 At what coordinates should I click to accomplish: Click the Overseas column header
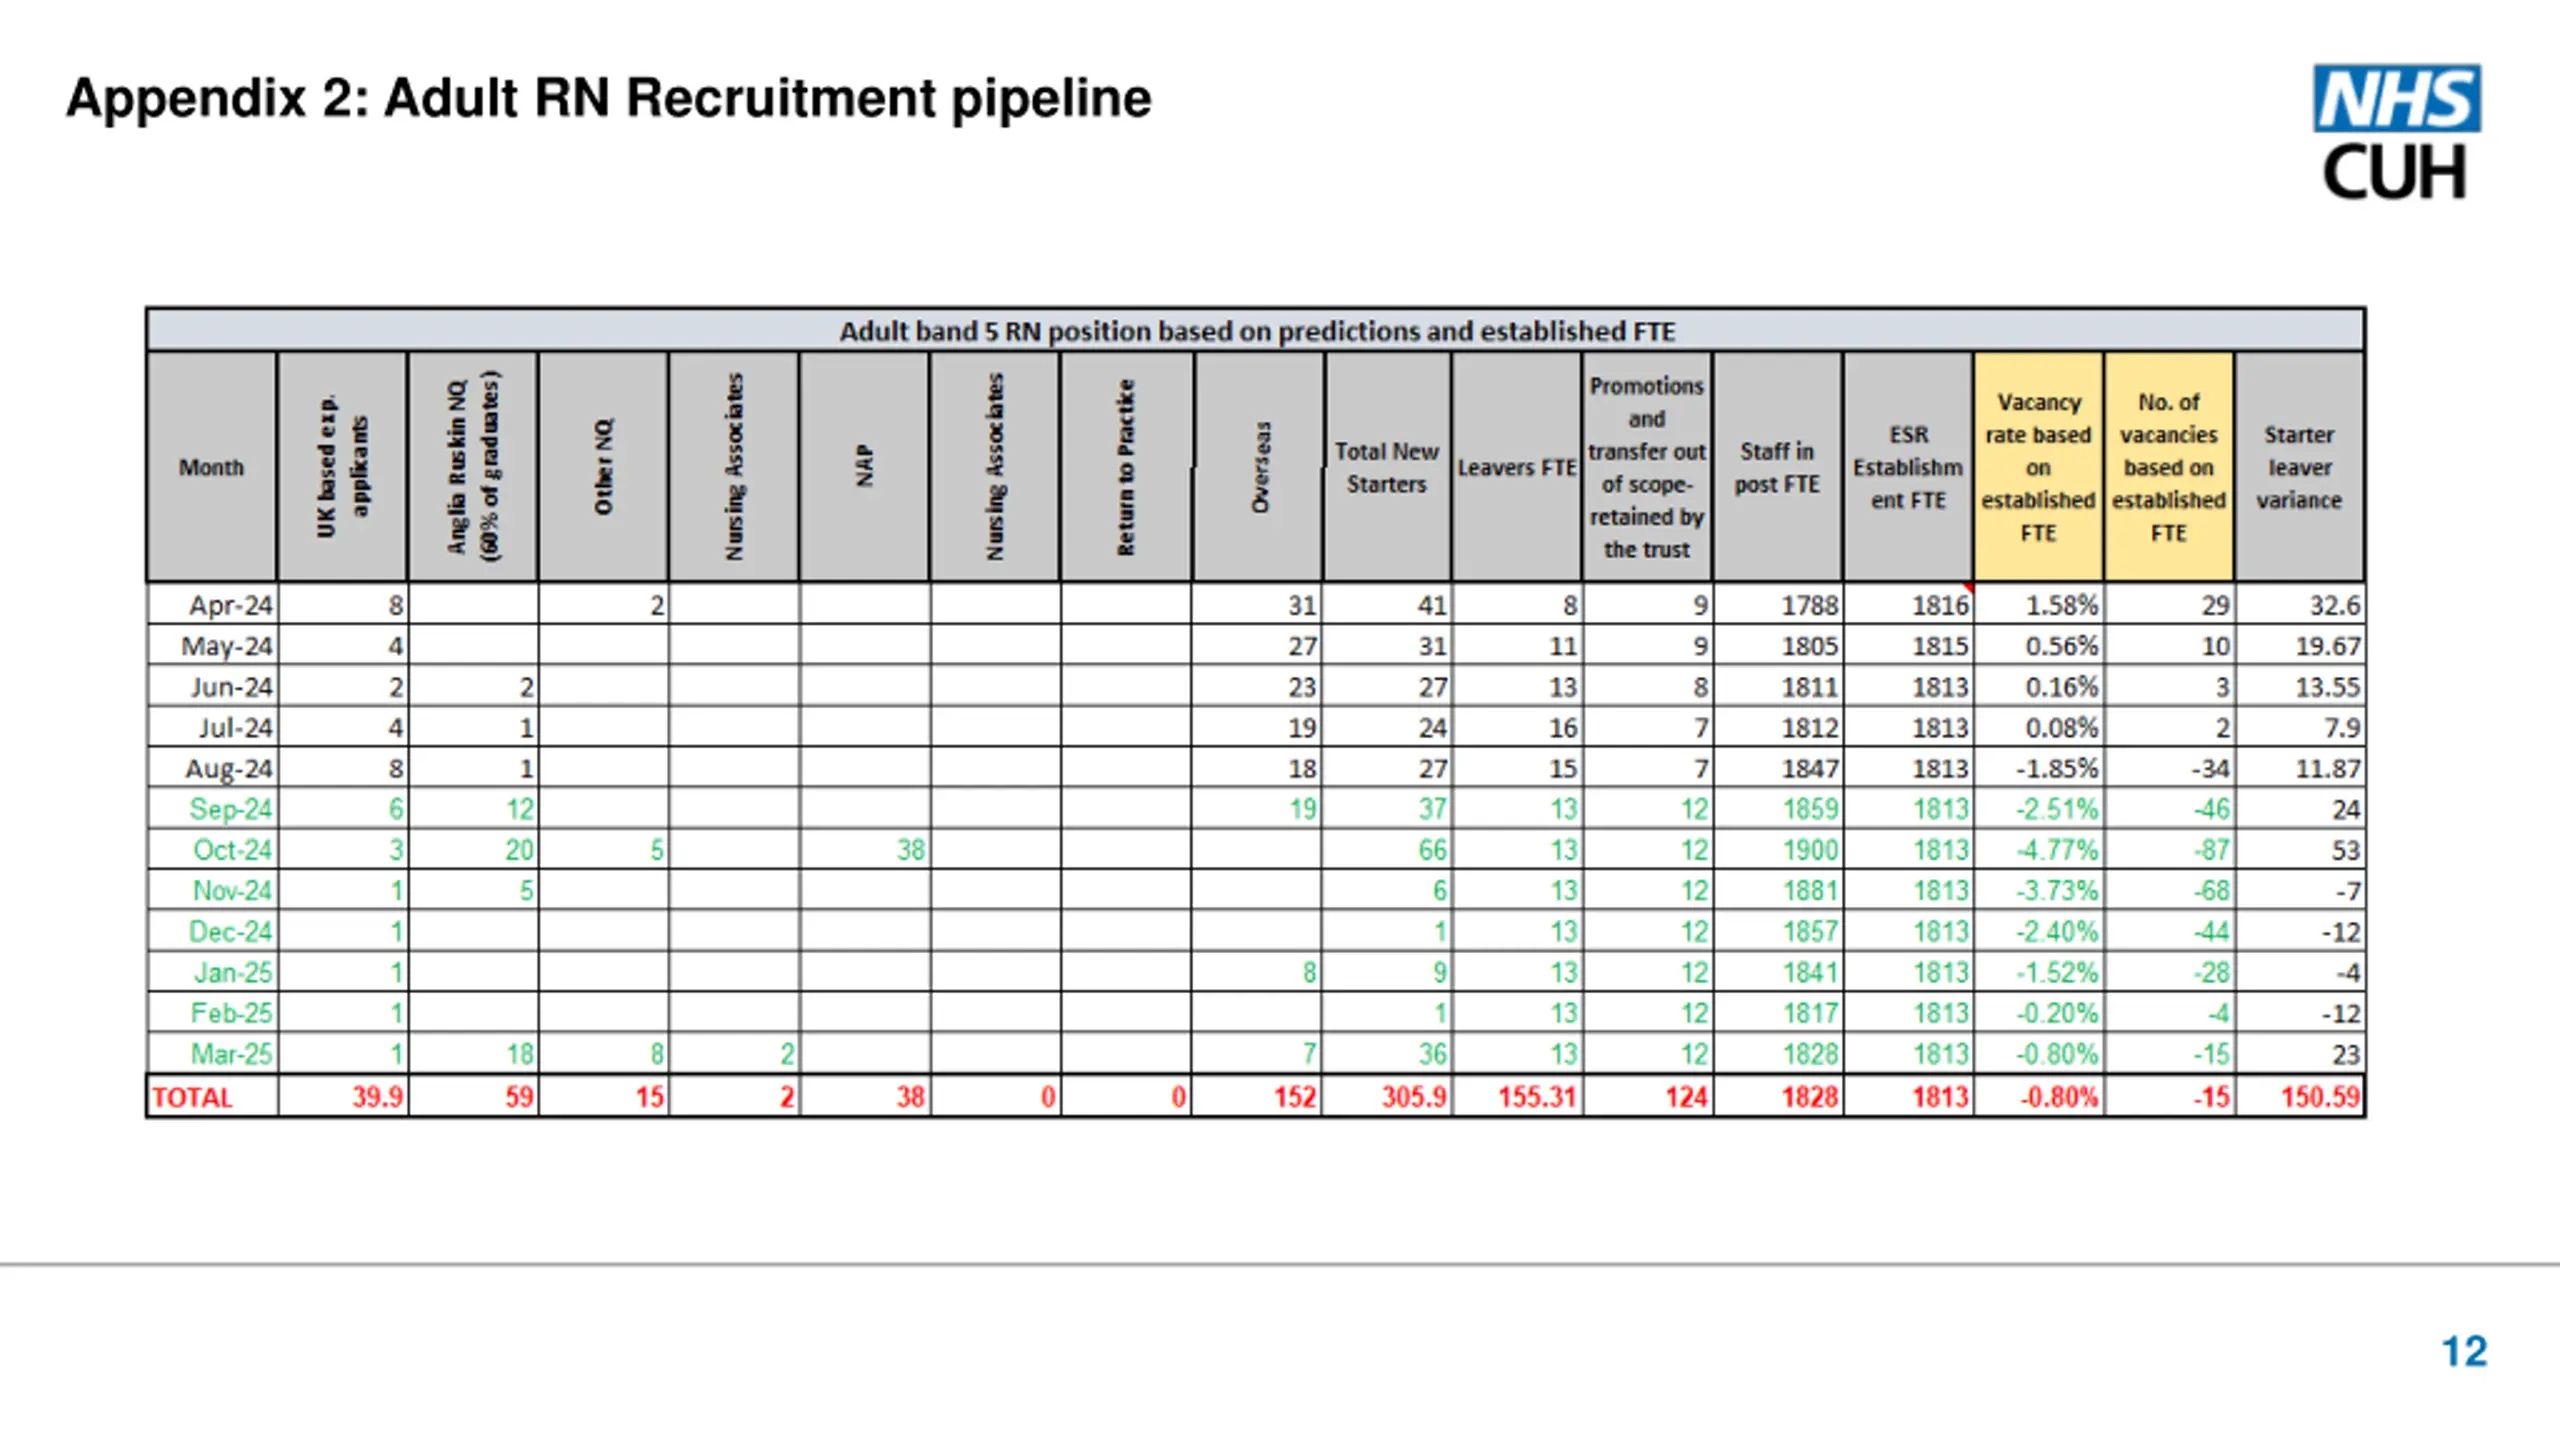[x=1259, y=467]
